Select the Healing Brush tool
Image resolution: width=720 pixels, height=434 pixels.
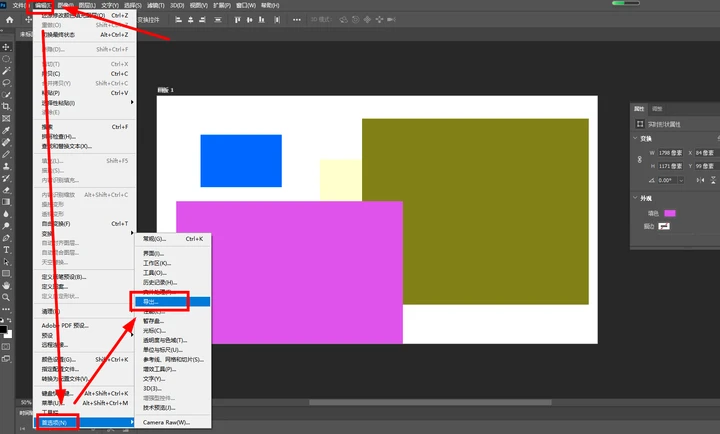click(x=6, y=142)
